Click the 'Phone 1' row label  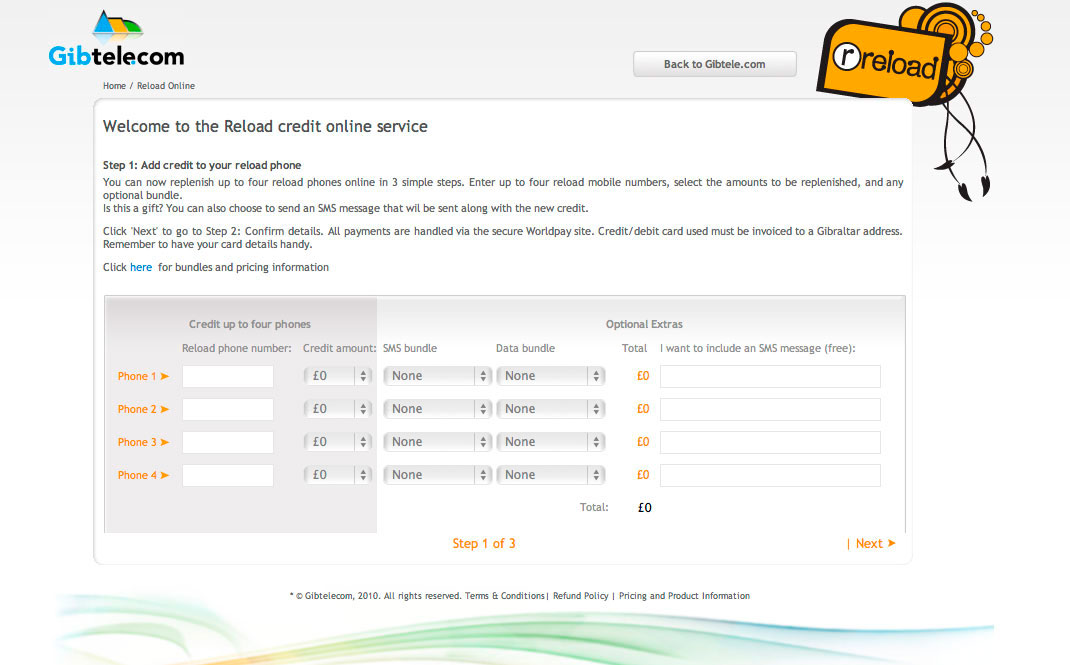(x=143, y=376)
